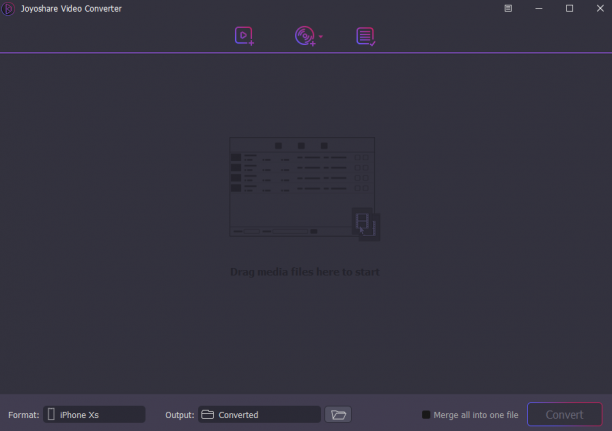Click the Load DVD disc icon

point(305,36)
